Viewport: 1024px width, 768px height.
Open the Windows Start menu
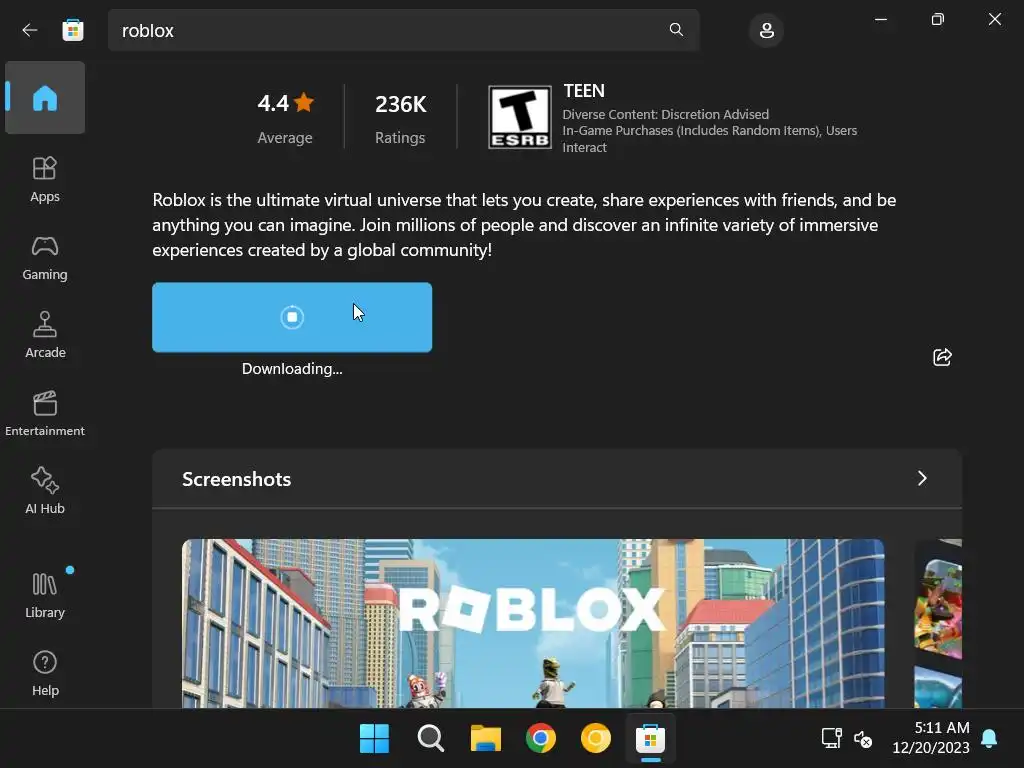coord(374,739)
